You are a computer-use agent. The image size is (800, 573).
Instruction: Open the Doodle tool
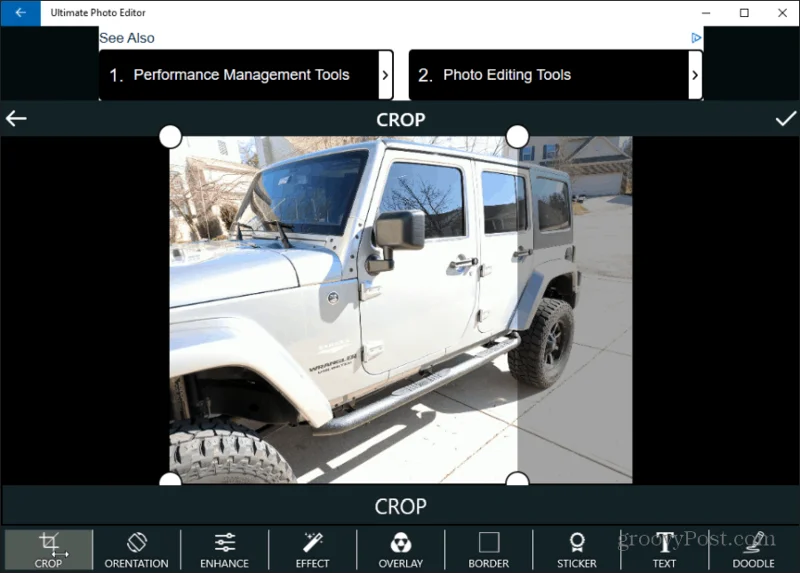[753, 550]
